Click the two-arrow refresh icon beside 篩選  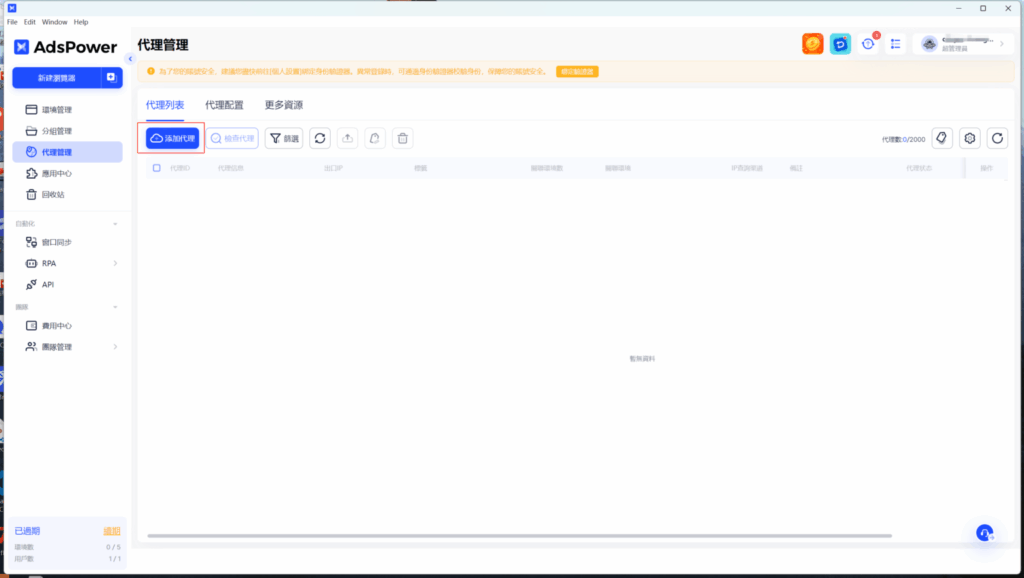pos(320,138)
